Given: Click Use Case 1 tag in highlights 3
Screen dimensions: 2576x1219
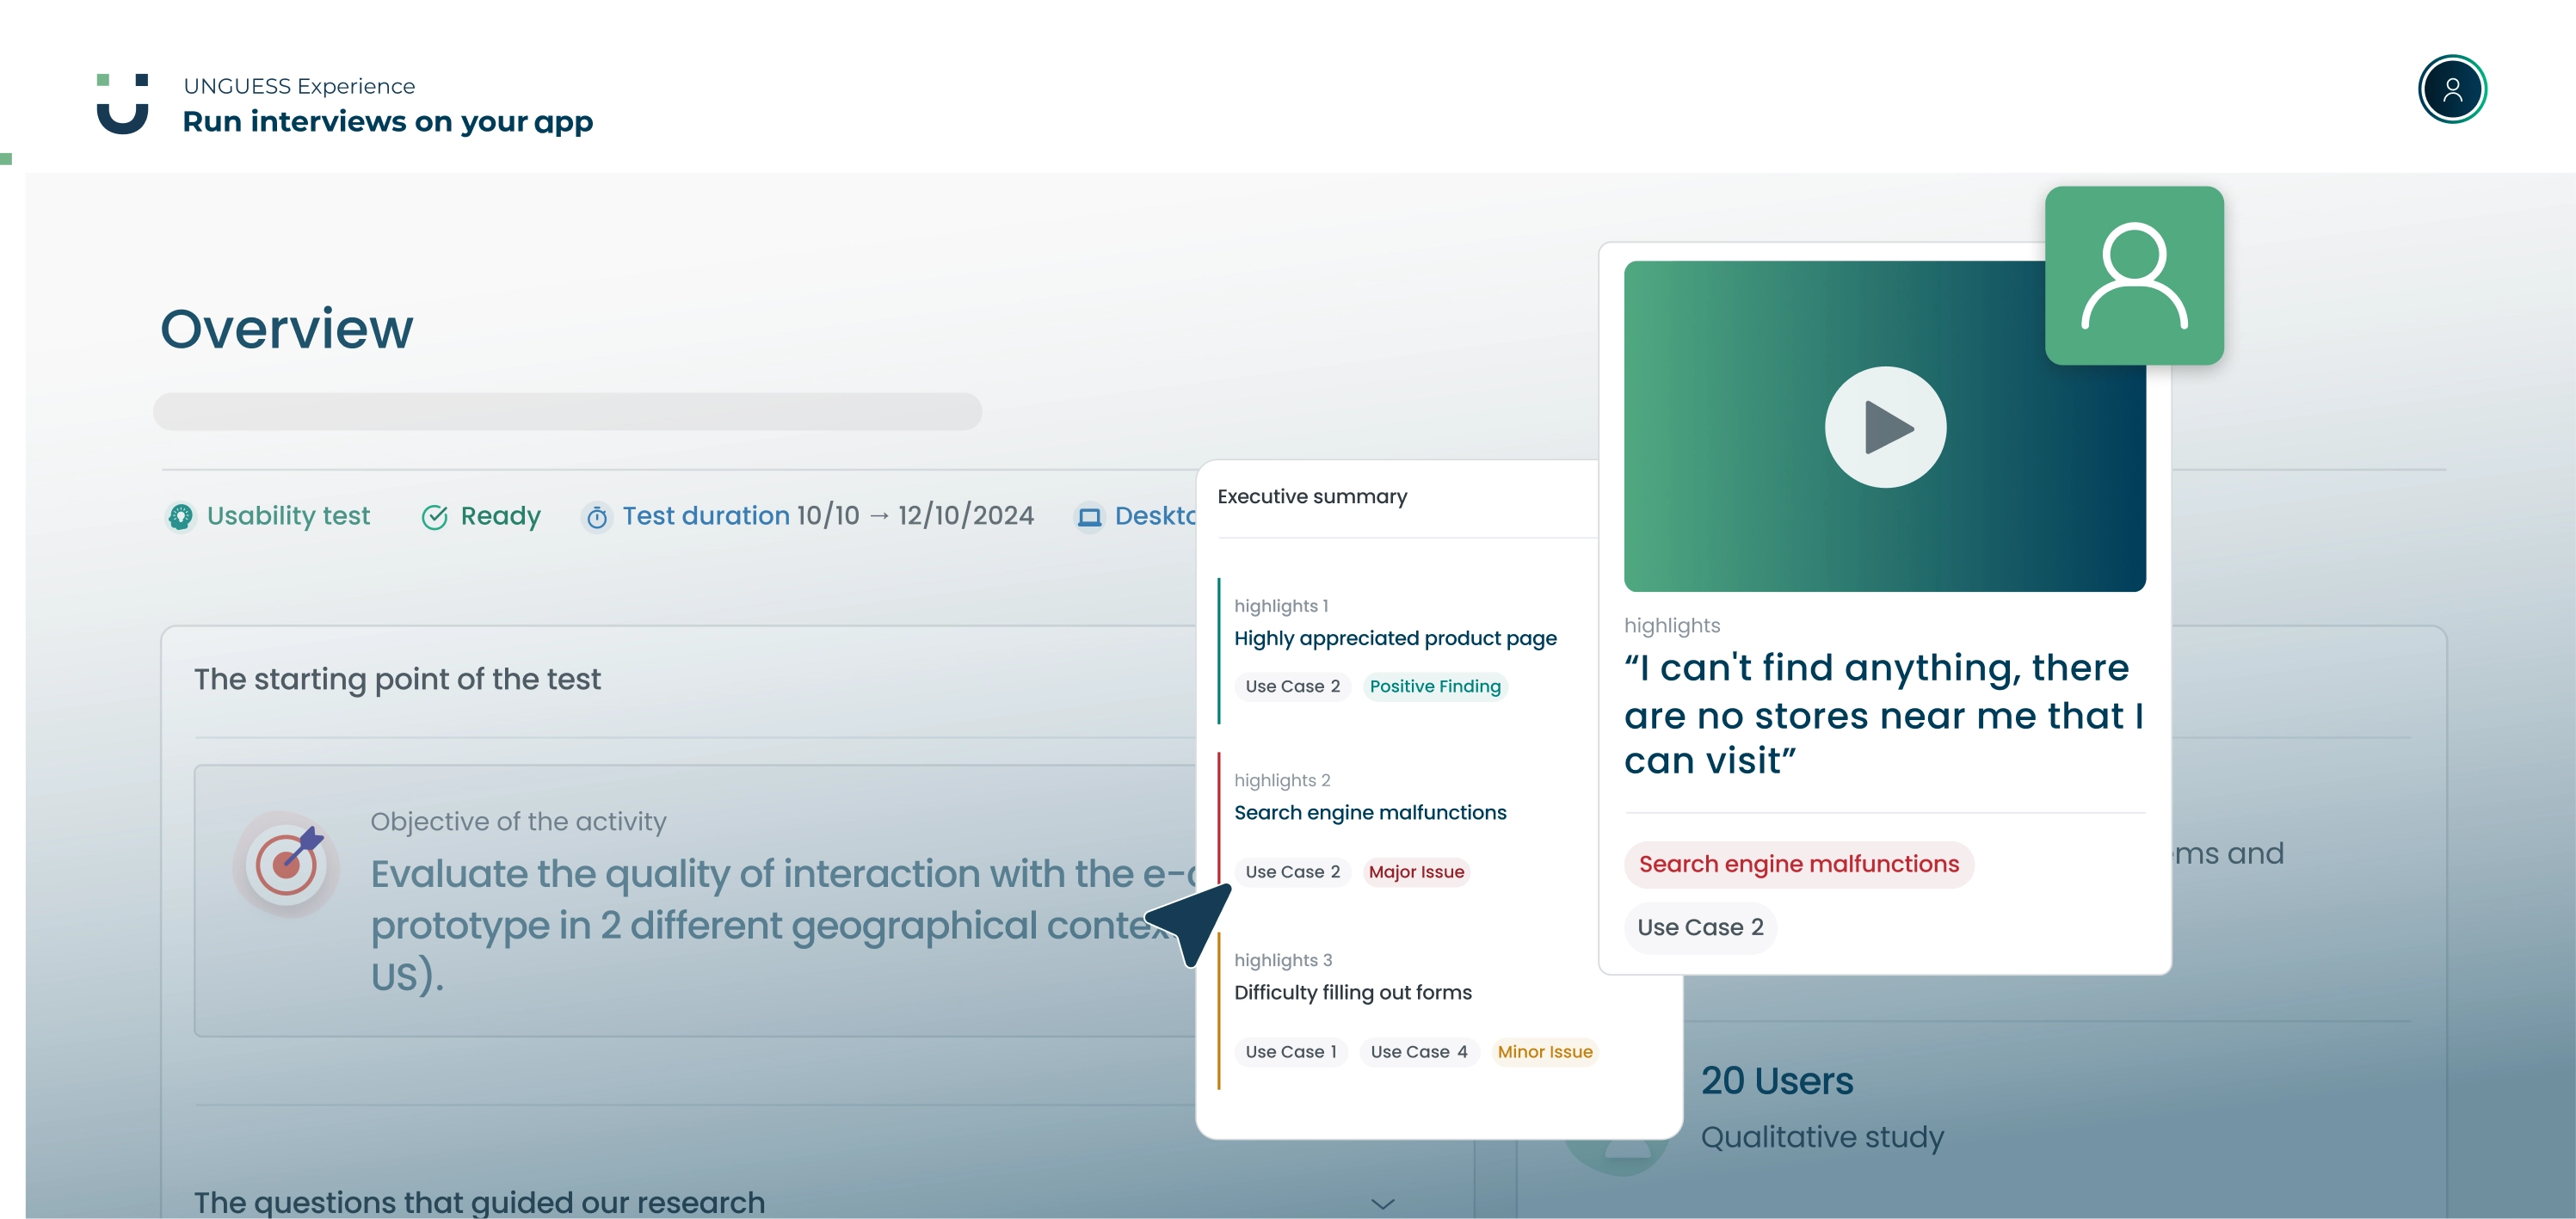Looking at the screenshot, I should pos(1291,1052).
